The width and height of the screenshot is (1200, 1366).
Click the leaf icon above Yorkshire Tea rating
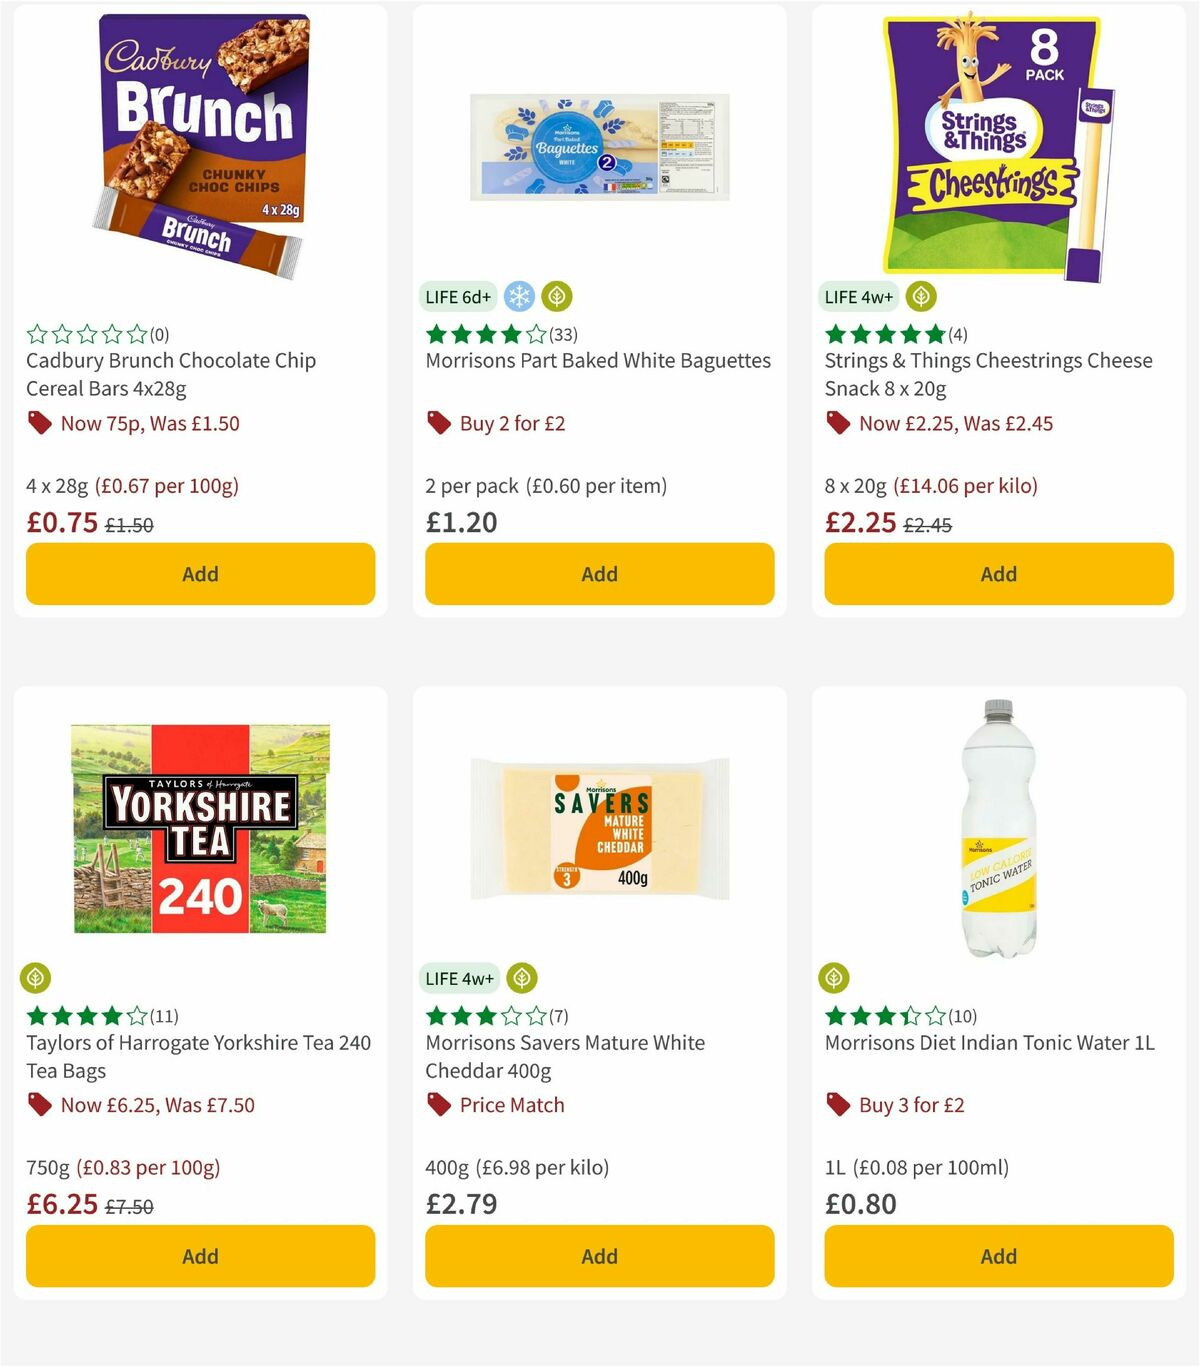(x=38, y=978)
